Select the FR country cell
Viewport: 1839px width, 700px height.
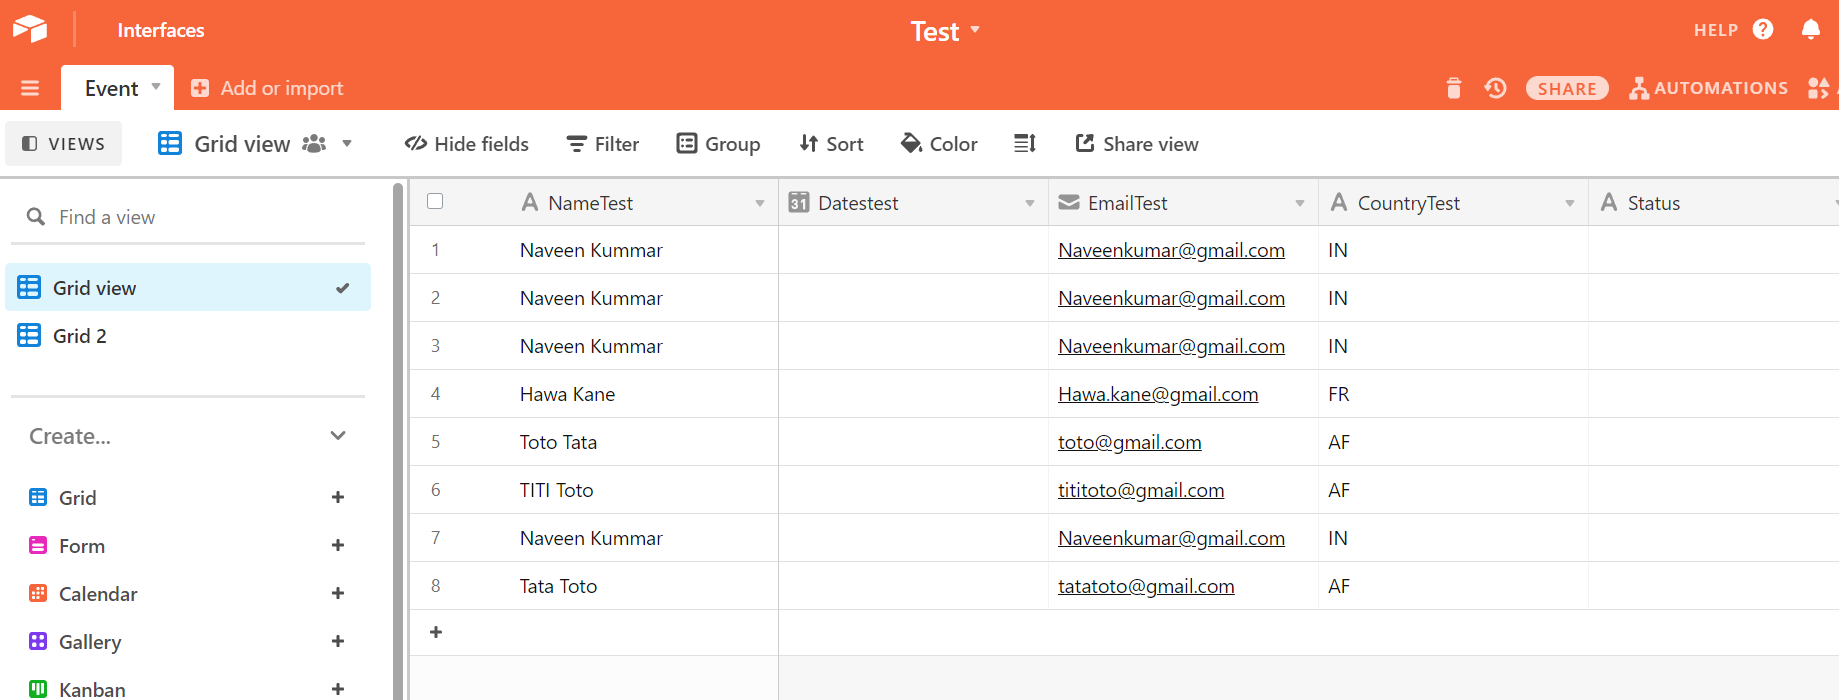[1453, 394]
